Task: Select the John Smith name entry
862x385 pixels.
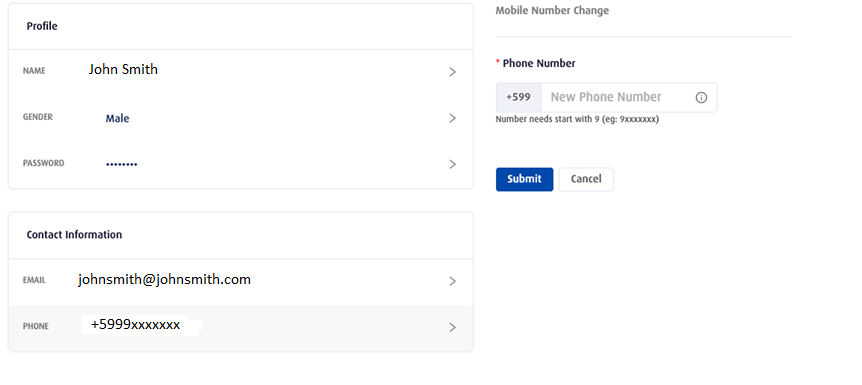Action: [123, 69]
